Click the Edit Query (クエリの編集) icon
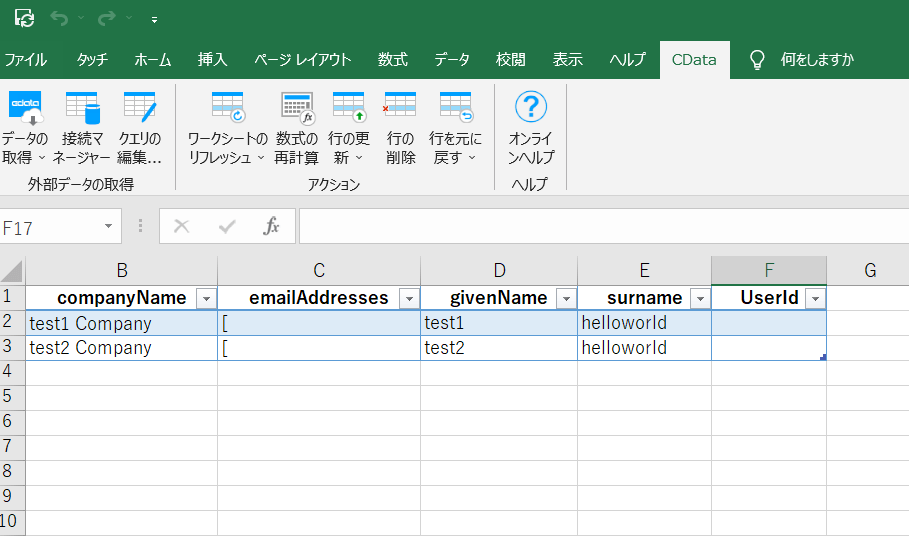 (140, 107)
